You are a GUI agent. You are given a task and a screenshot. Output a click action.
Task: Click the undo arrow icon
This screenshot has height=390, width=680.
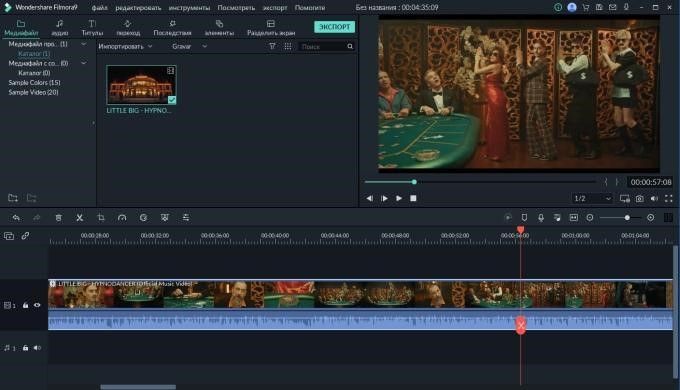pos(16,218)
